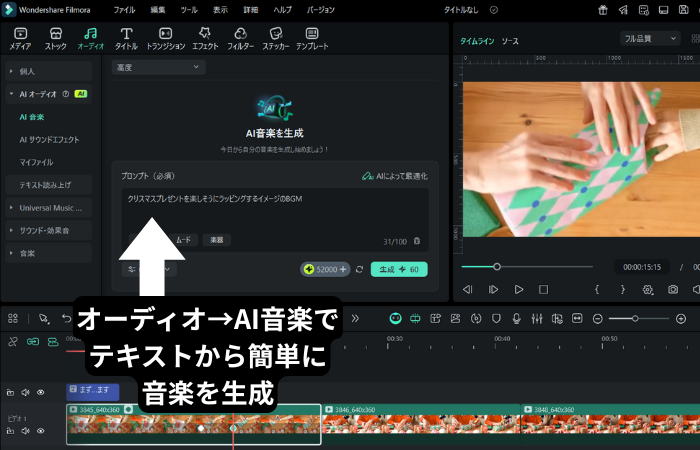Click the paper plane share icon

click(623, 10)
